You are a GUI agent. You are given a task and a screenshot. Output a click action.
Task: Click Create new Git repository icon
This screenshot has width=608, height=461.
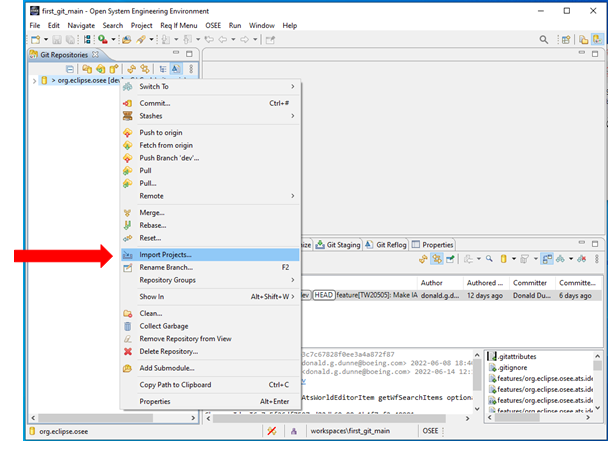(x=114, y=69)
